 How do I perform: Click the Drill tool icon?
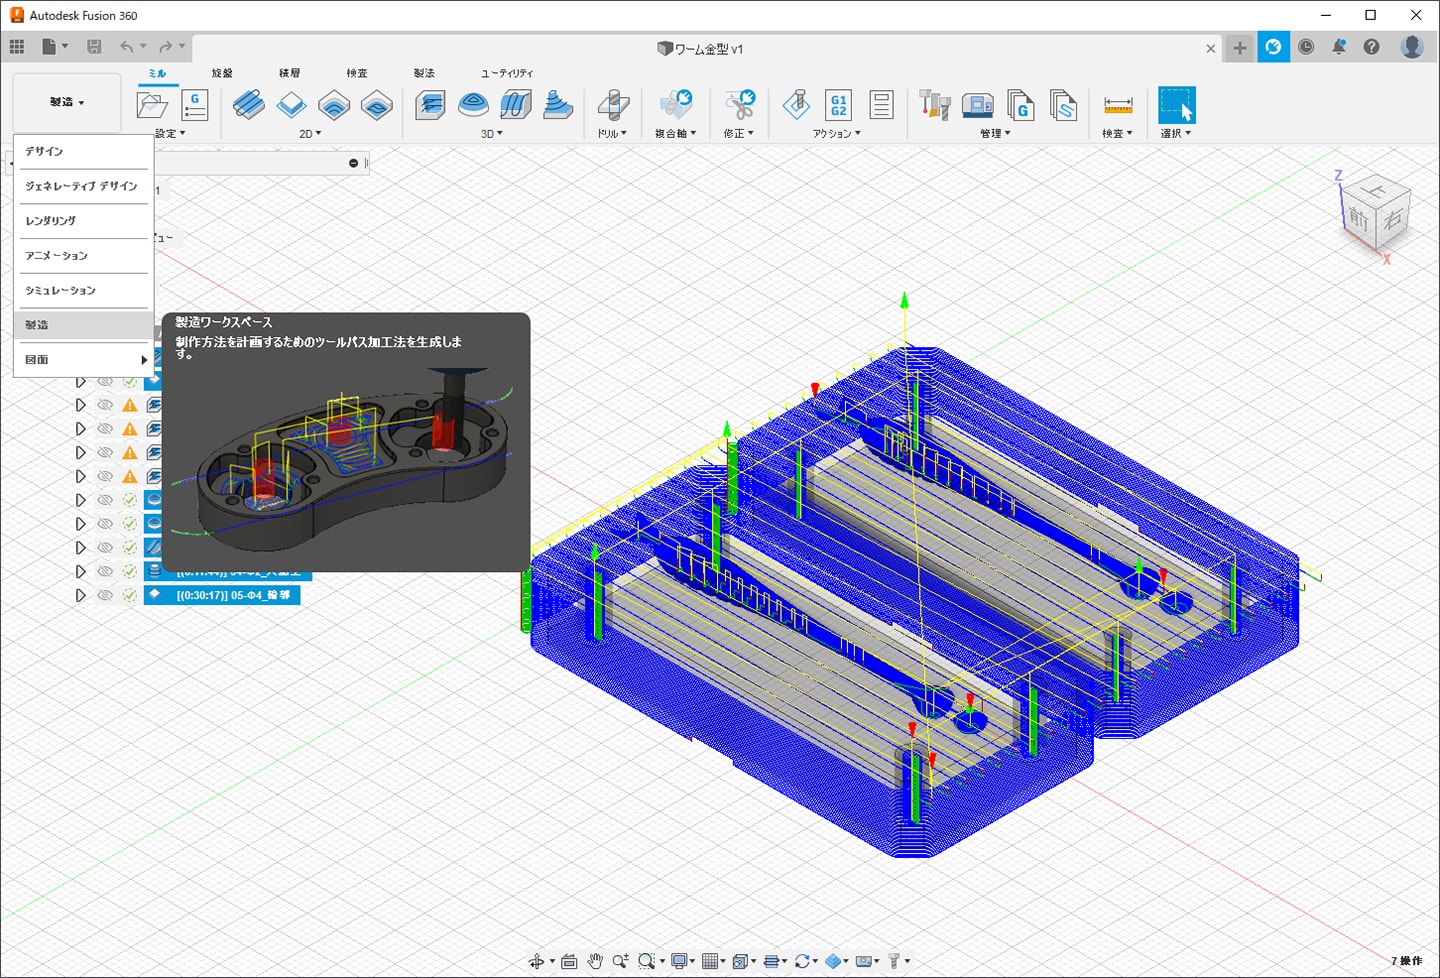pos(612,105)
